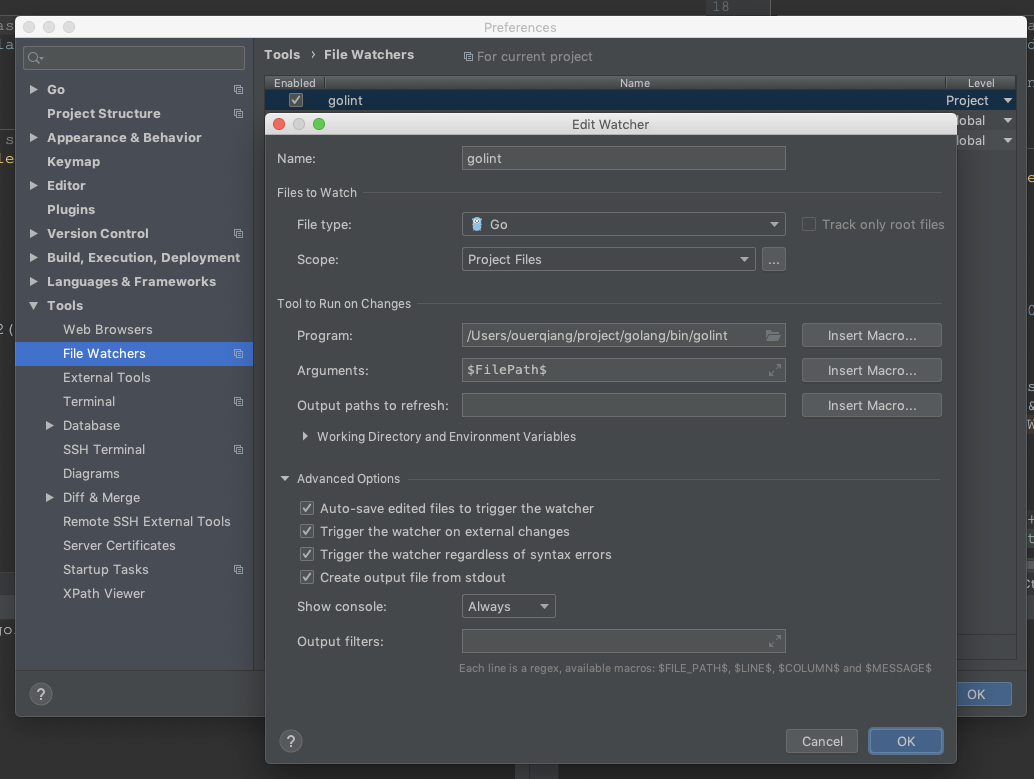Close the Edit Watcher dialog with red button

pyautogui.click(x=279, y=124)
